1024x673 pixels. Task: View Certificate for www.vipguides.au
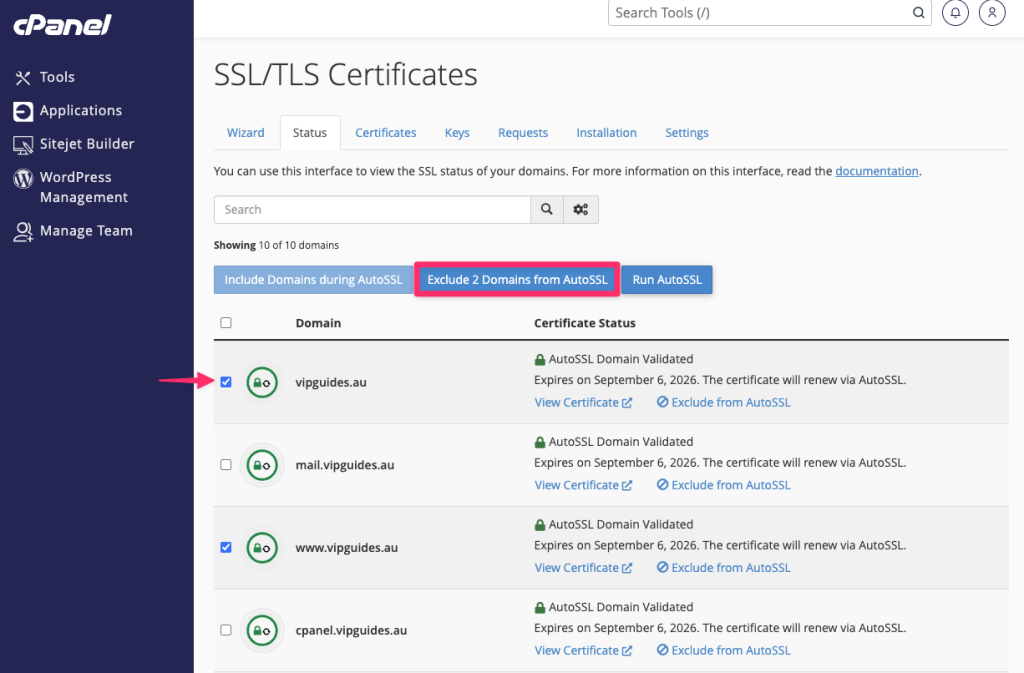click(x=583, y=568)
